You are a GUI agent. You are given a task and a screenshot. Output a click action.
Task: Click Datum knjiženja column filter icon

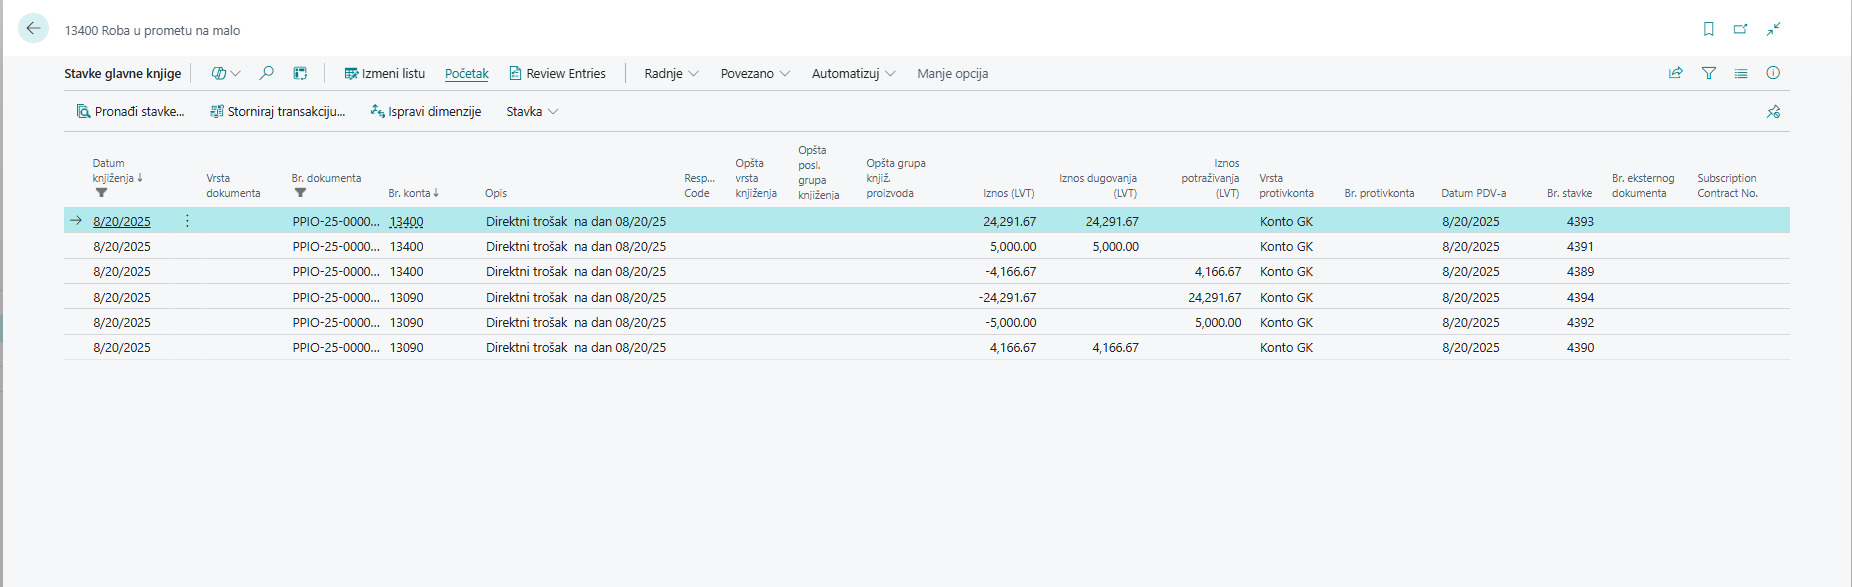point(101,193)
